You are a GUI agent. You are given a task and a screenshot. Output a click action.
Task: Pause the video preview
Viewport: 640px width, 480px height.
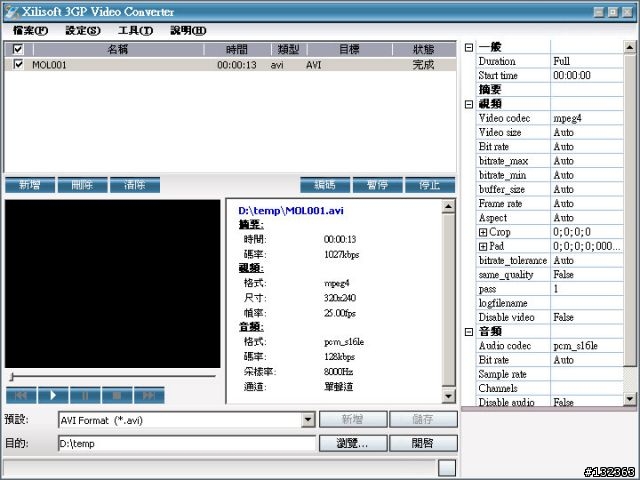(x=85, y=395)
